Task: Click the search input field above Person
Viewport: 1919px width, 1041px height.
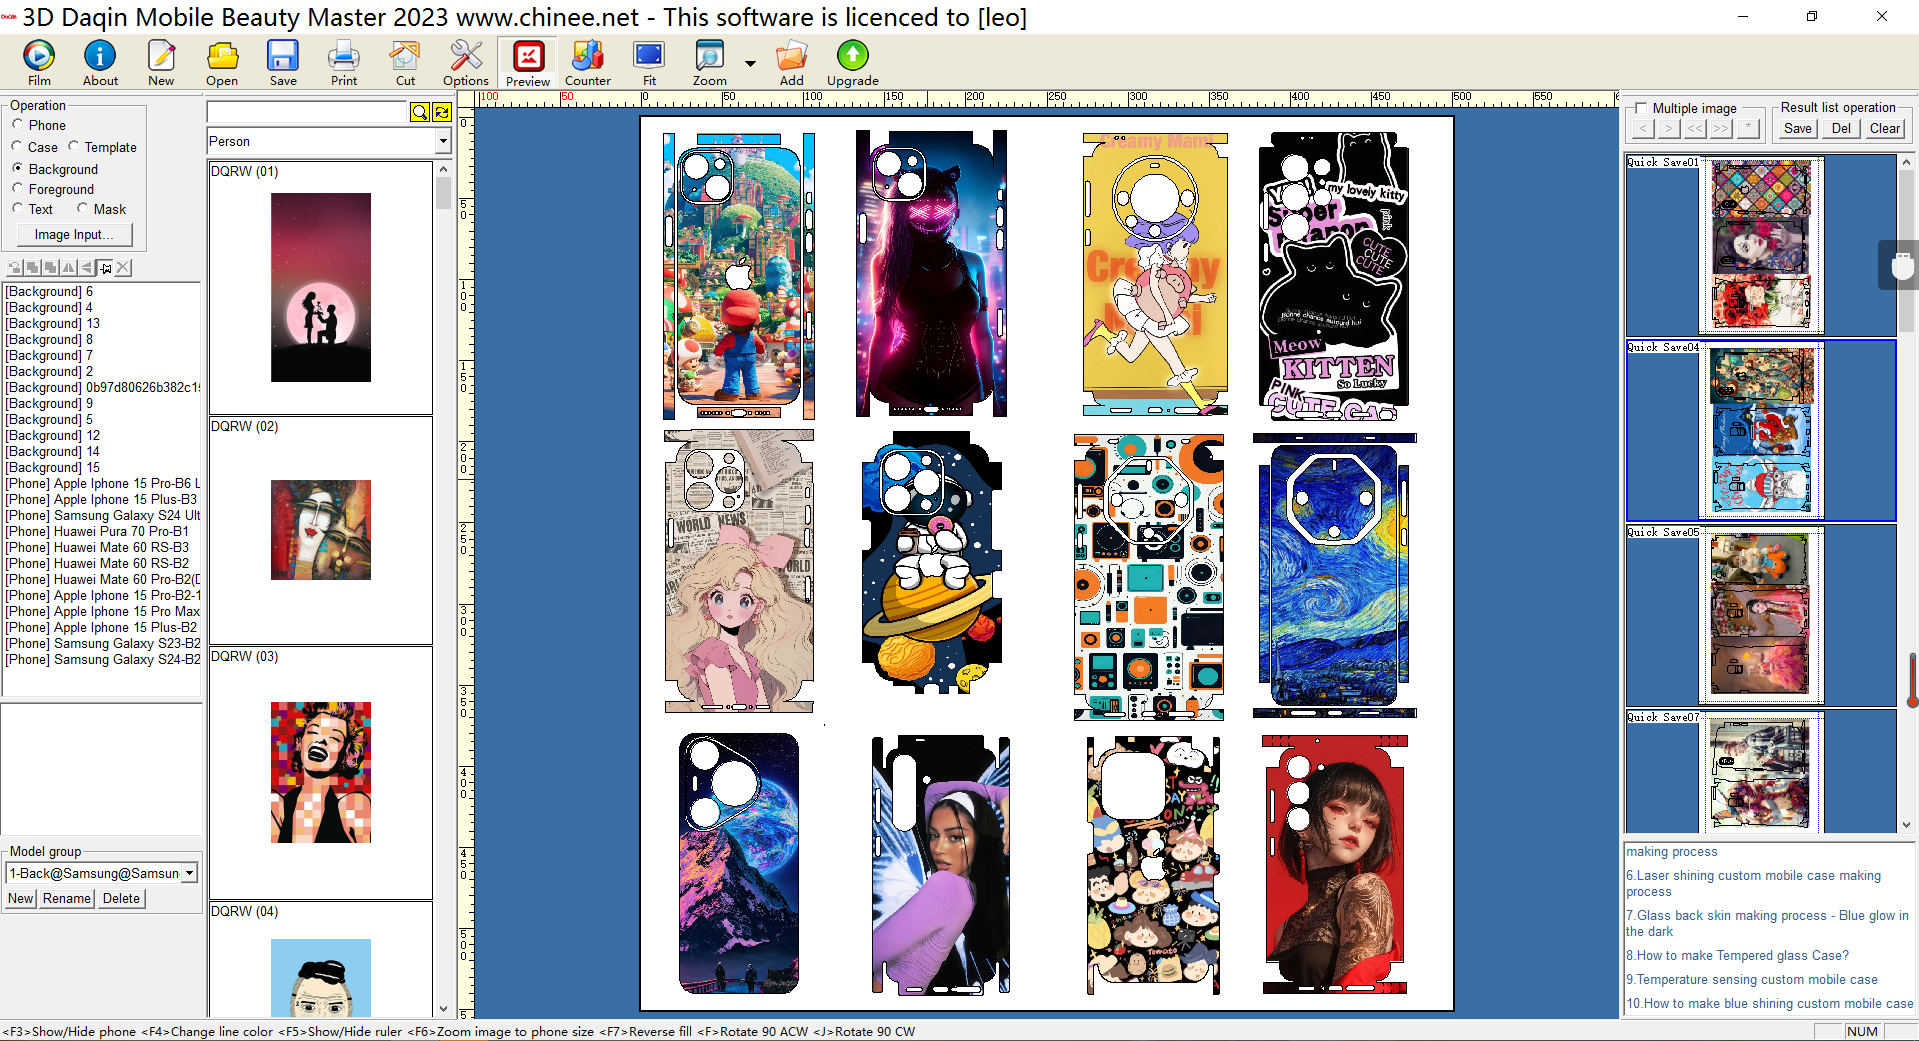Action: [x=307, y=112]
